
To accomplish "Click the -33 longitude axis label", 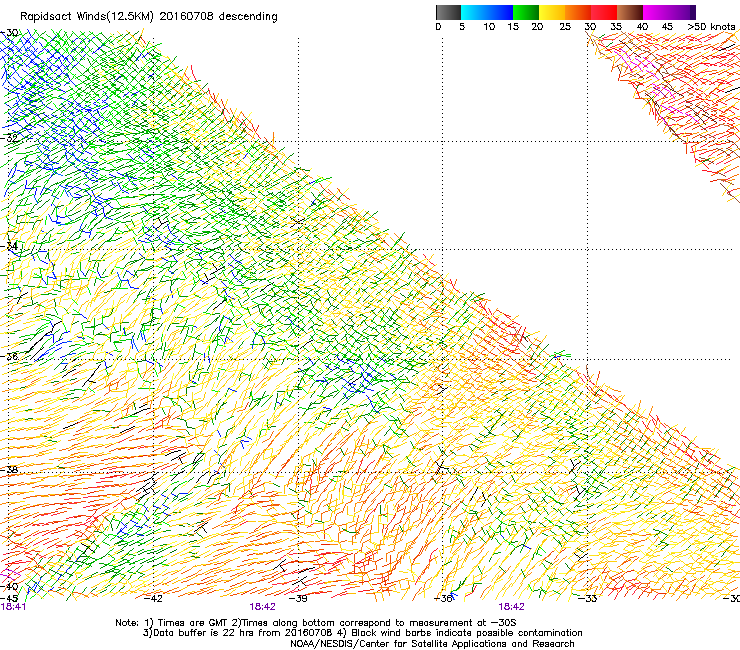I will coord(587,598).
